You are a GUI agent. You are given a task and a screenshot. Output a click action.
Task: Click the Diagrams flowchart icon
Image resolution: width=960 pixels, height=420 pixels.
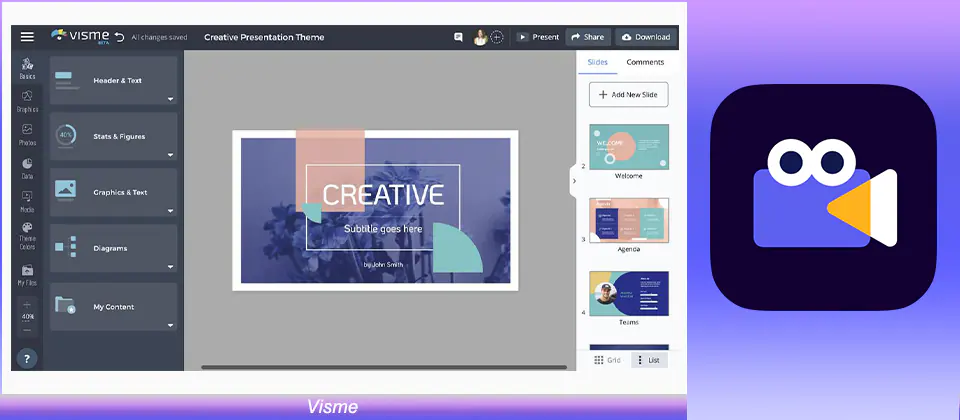[65, 247]
